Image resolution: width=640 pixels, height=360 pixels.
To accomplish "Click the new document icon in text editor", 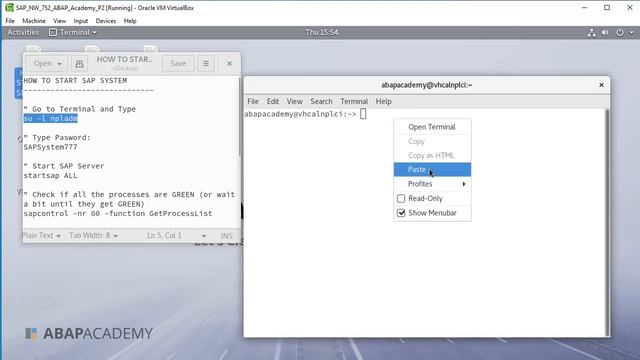I will coord(79,64).
